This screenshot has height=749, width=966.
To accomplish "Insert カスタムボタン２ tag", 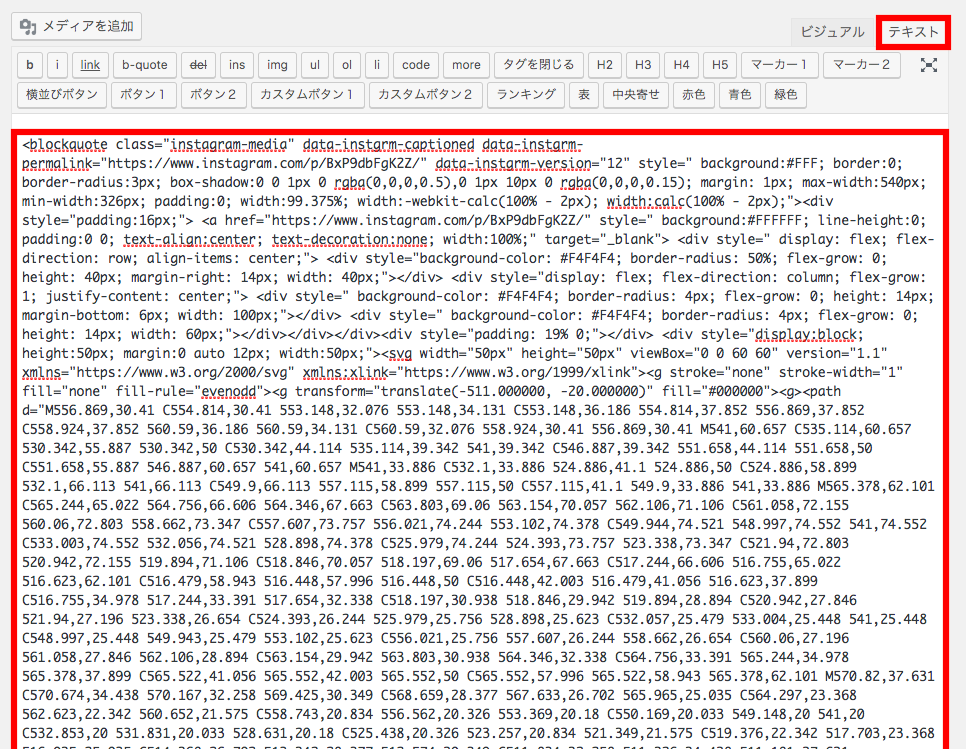I will [x=424, y=95].
